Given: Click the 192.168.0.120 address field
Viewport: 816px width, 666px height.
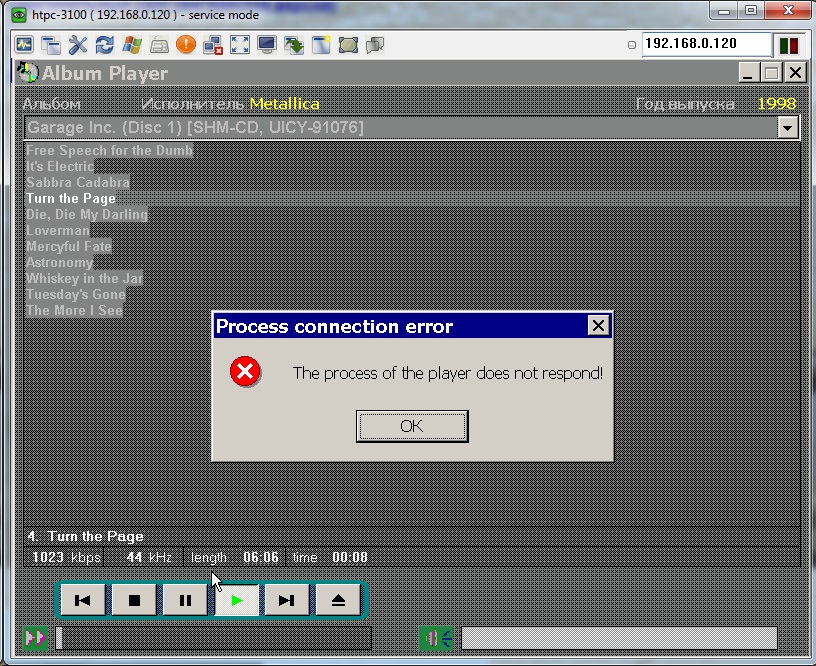Looking at the screenshot, I should pos(707,44).
